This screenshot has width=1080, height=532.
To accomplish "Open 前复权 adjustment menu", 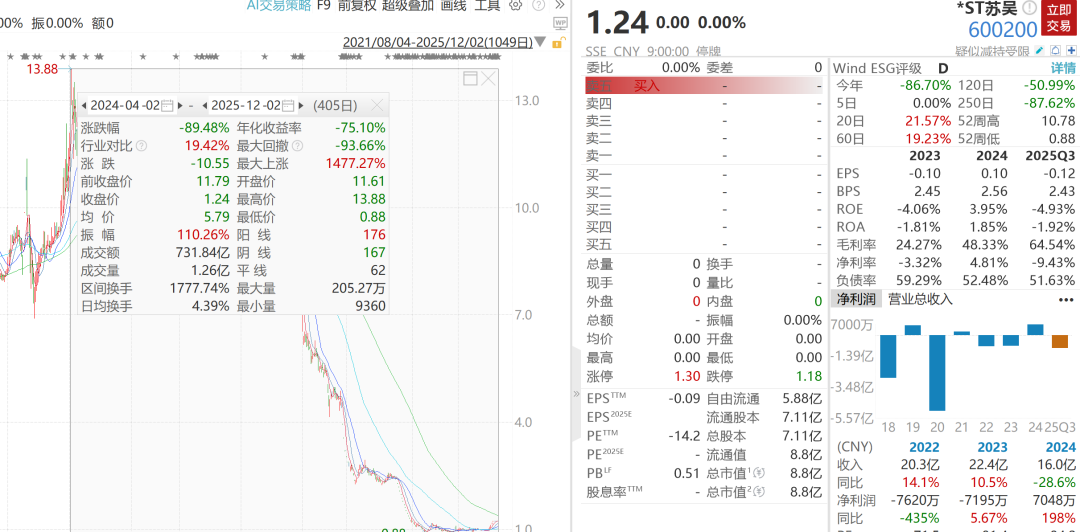I will pyautogui.click(x=357, y=6).
